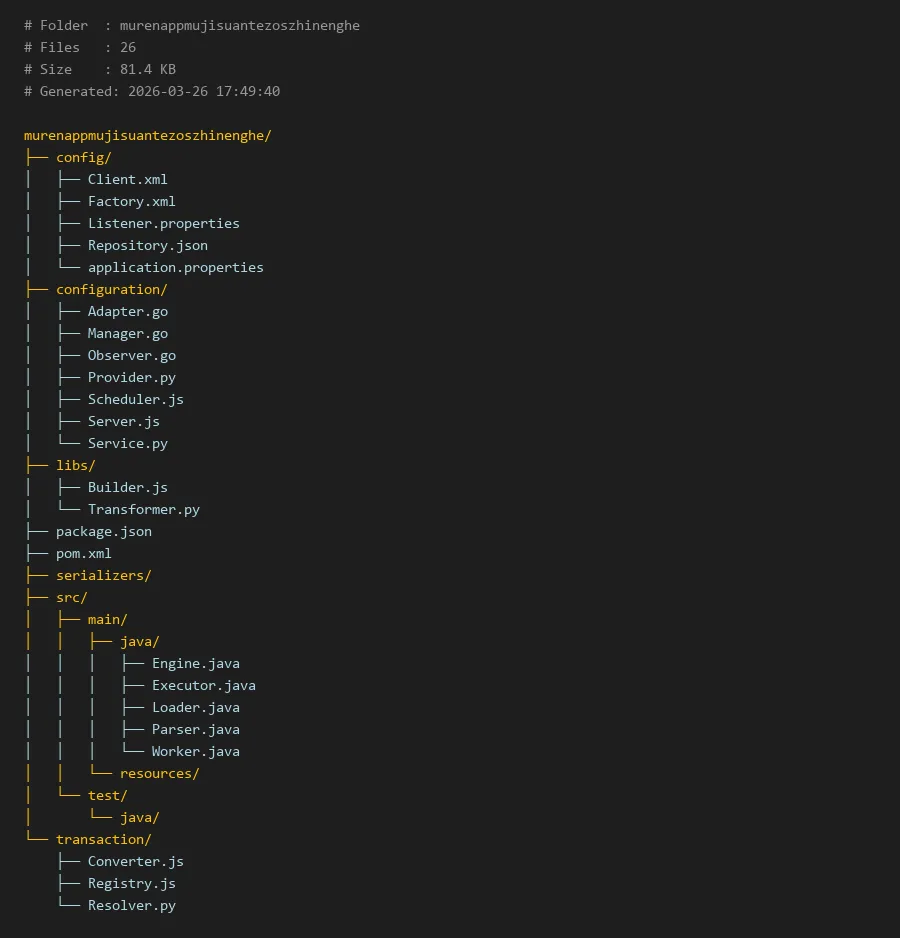
Task: Expand the configuration/ folder
Action: (x=111, y=289)
